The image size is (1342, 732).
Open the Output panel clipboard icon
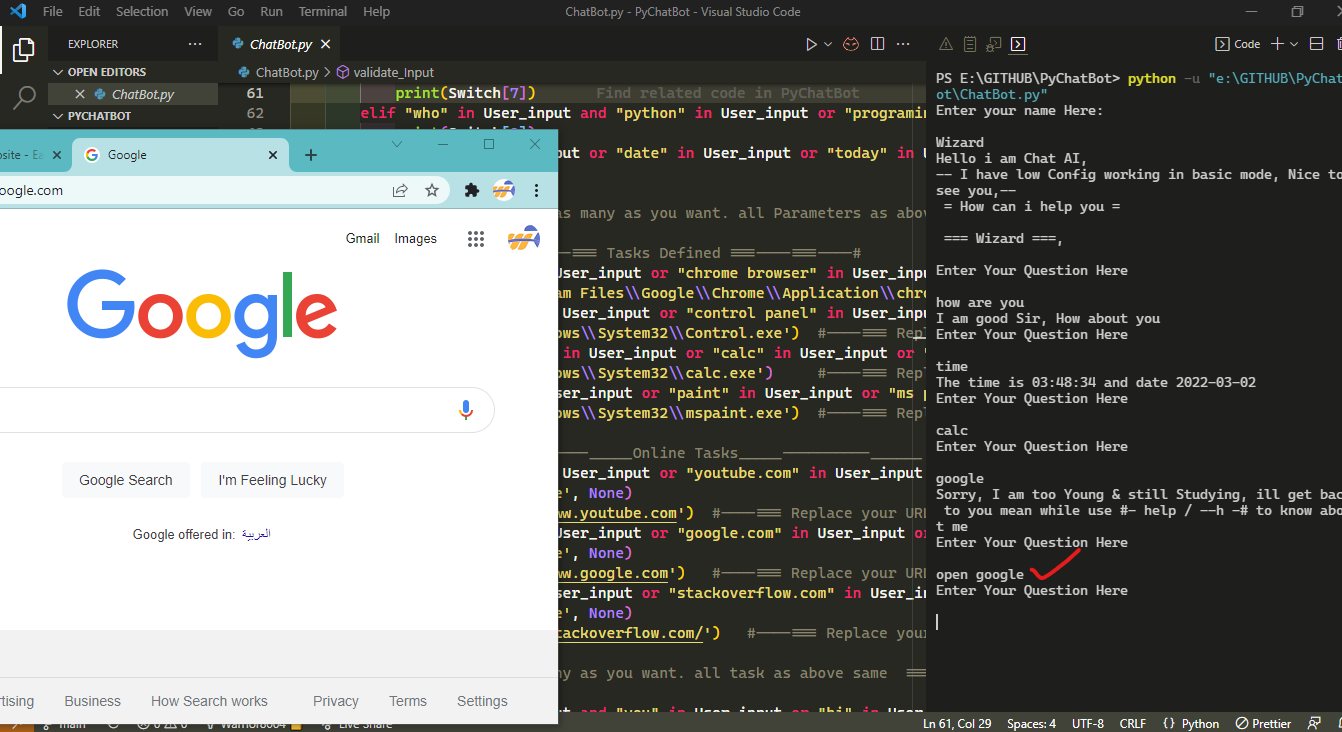[x=970, y=44]
